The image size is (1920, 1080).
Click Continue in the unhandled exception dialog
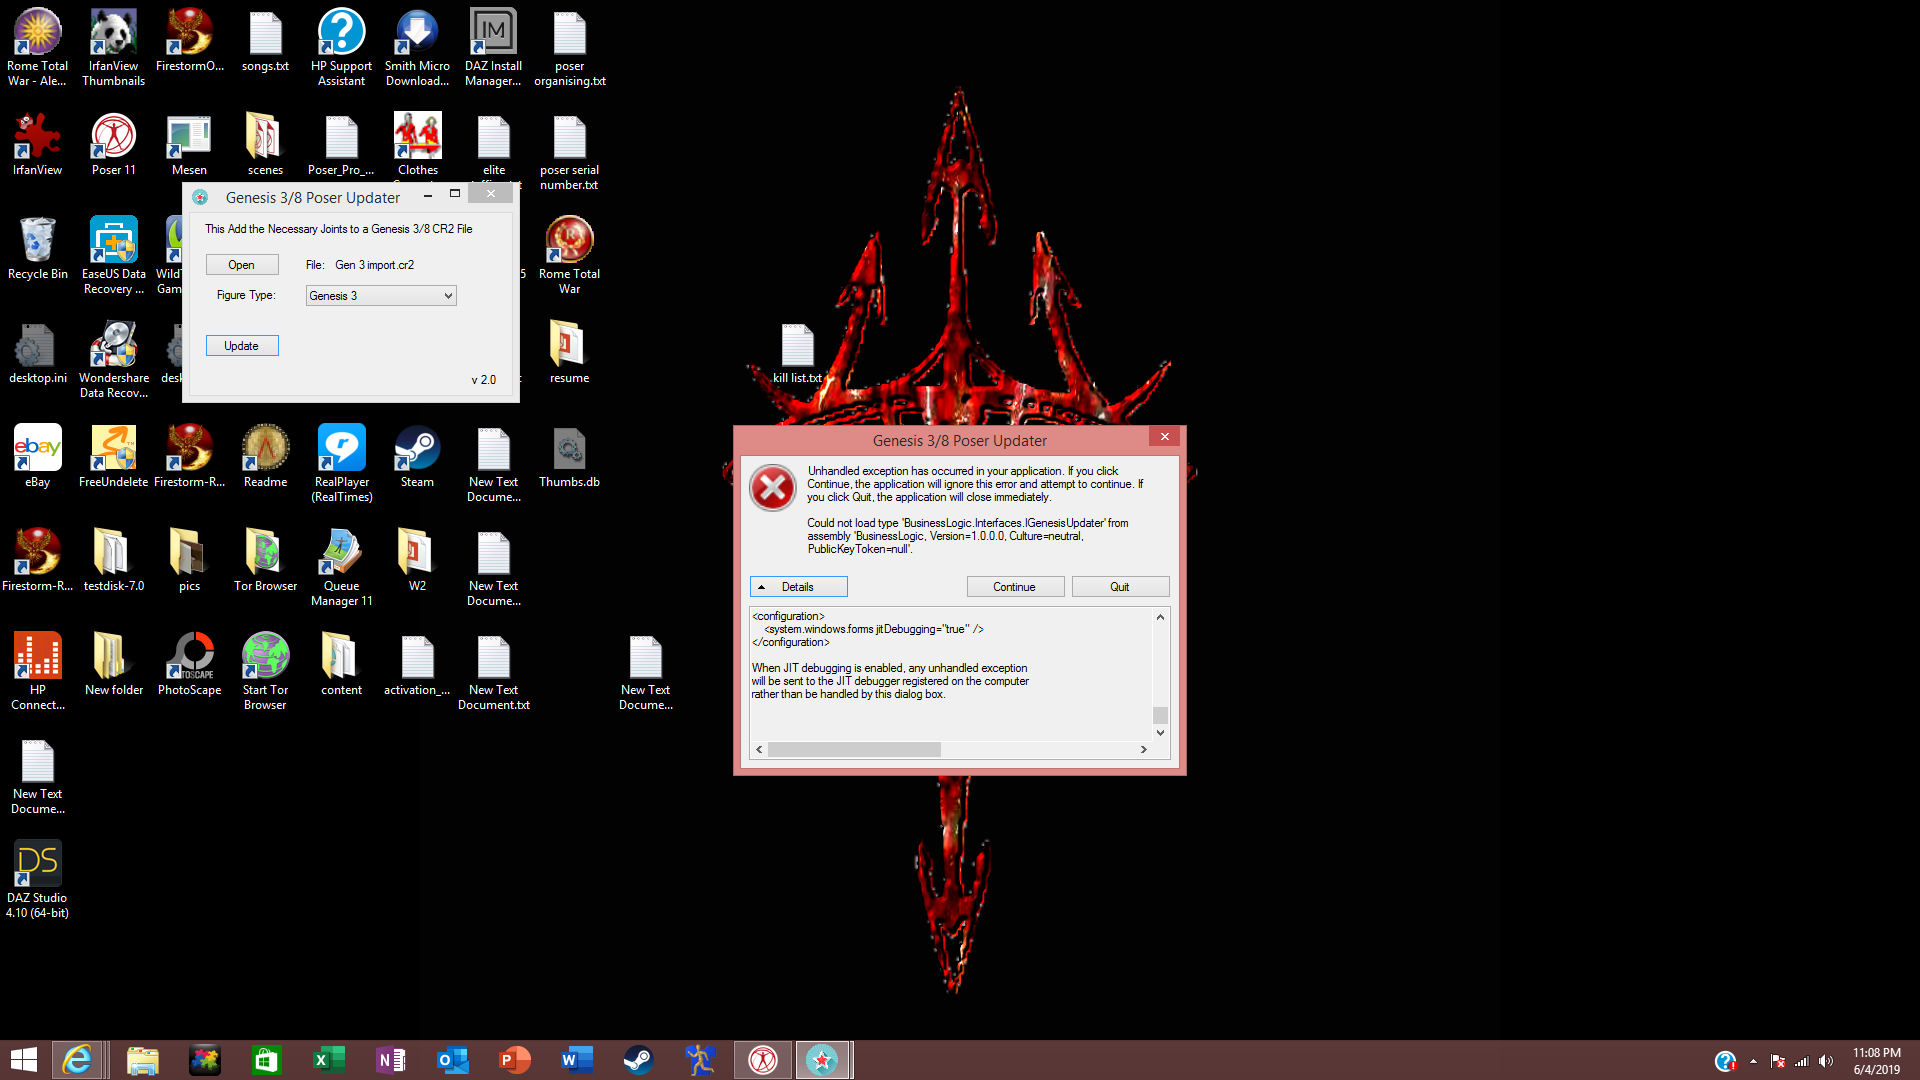1015,587
